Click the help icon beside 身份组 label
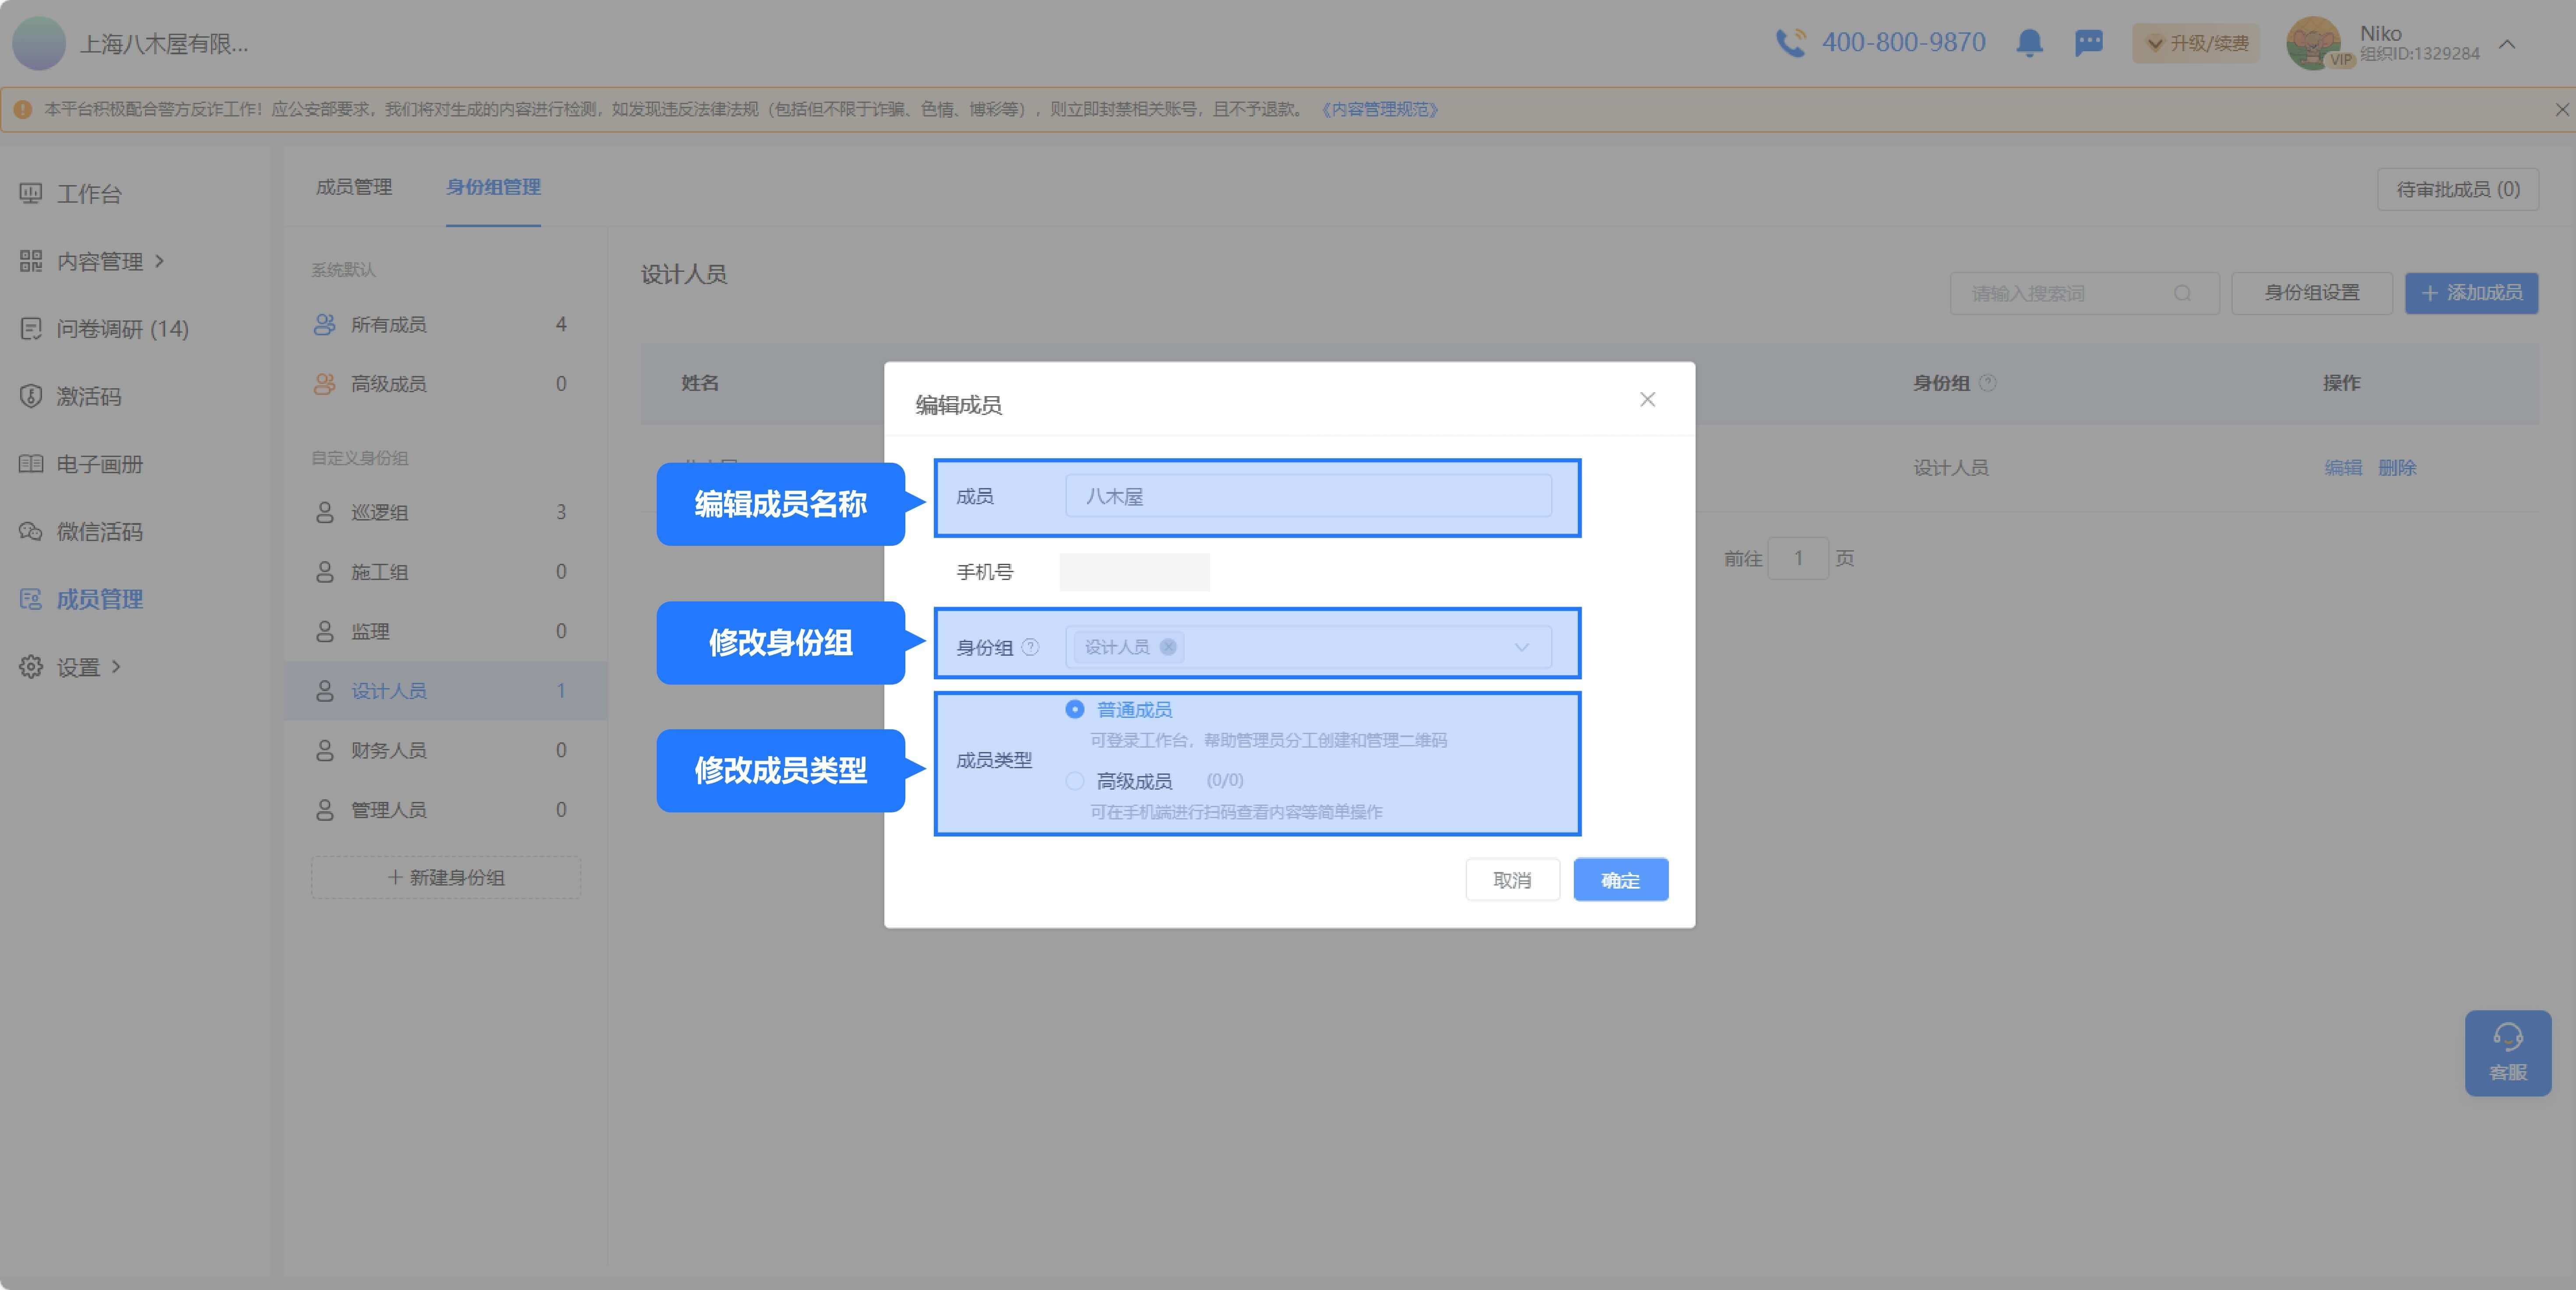Viewport: 2576px width, 1290px height. click(1030, 647)
